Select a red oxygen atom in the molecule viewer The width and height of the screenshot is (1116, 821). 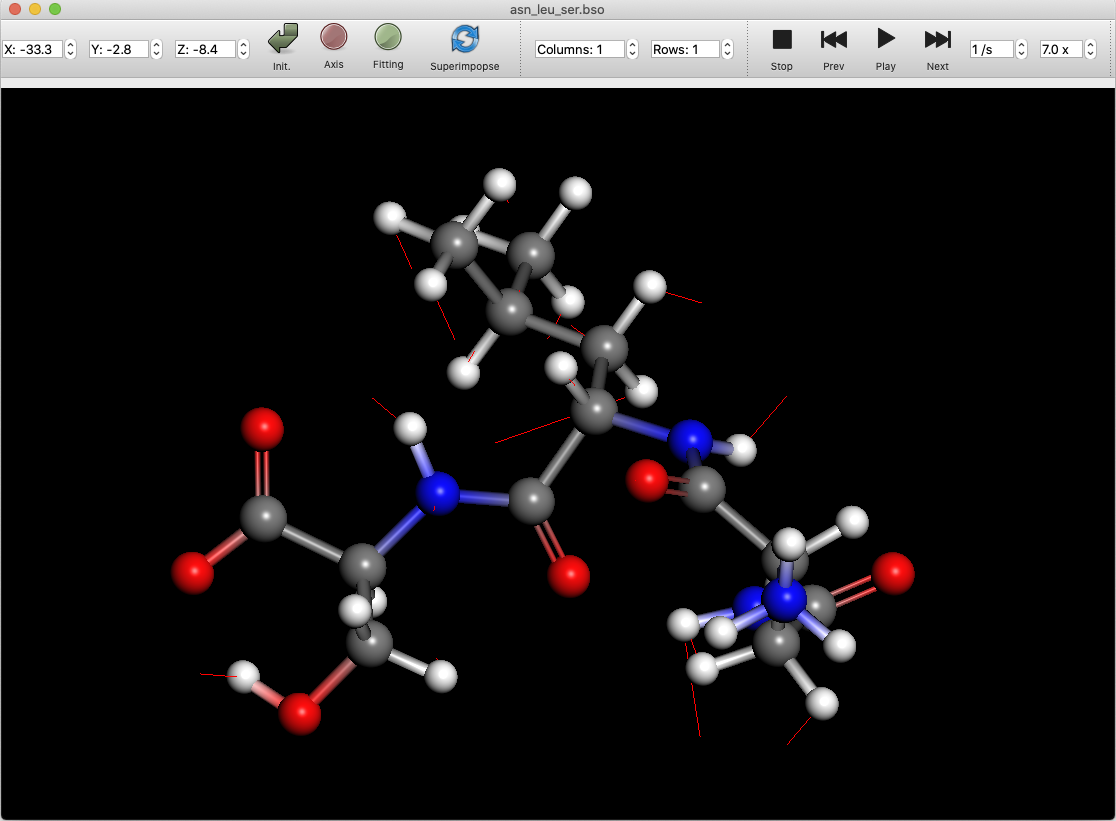tap(262, 430)
